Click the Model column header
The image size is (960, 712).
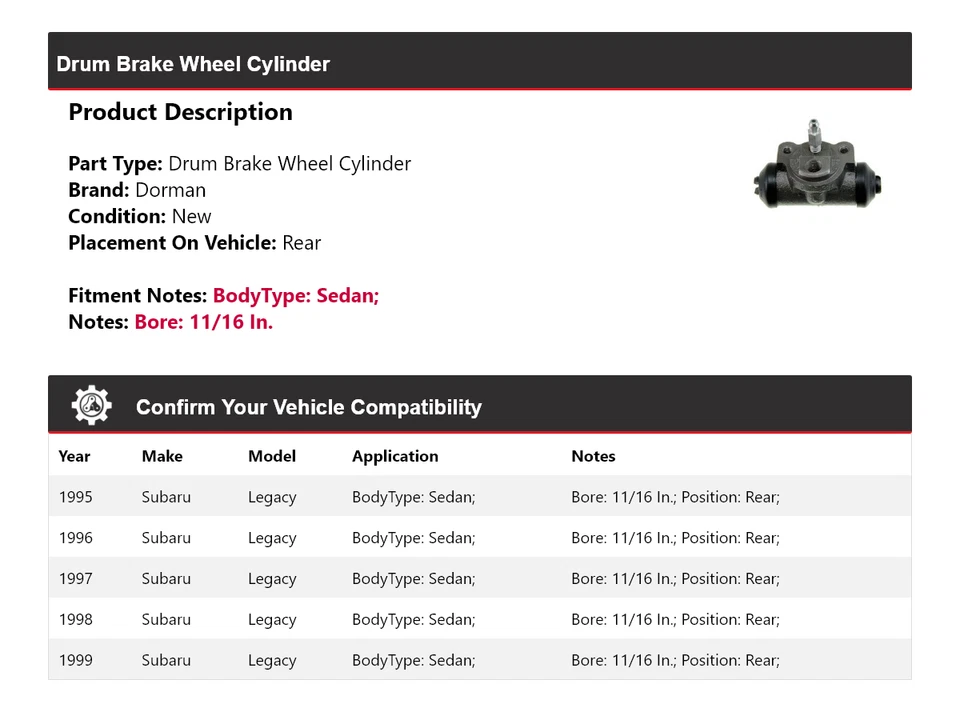(272, 456)
